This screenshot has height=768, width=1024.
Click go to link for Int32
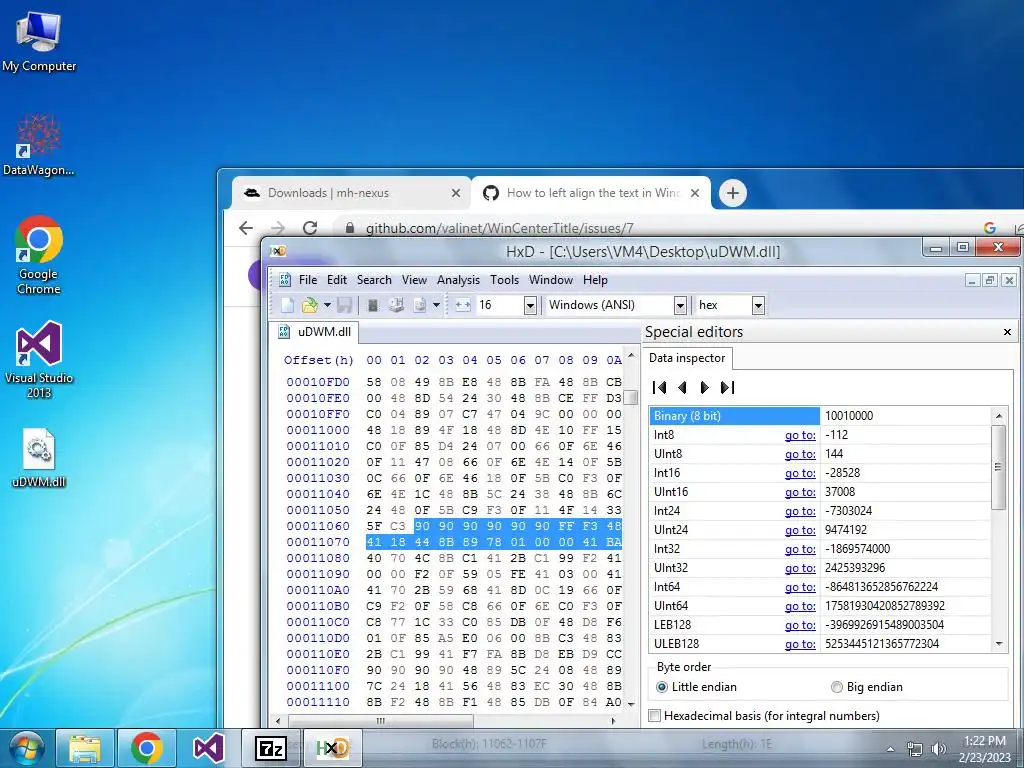[x=800, y=549]
